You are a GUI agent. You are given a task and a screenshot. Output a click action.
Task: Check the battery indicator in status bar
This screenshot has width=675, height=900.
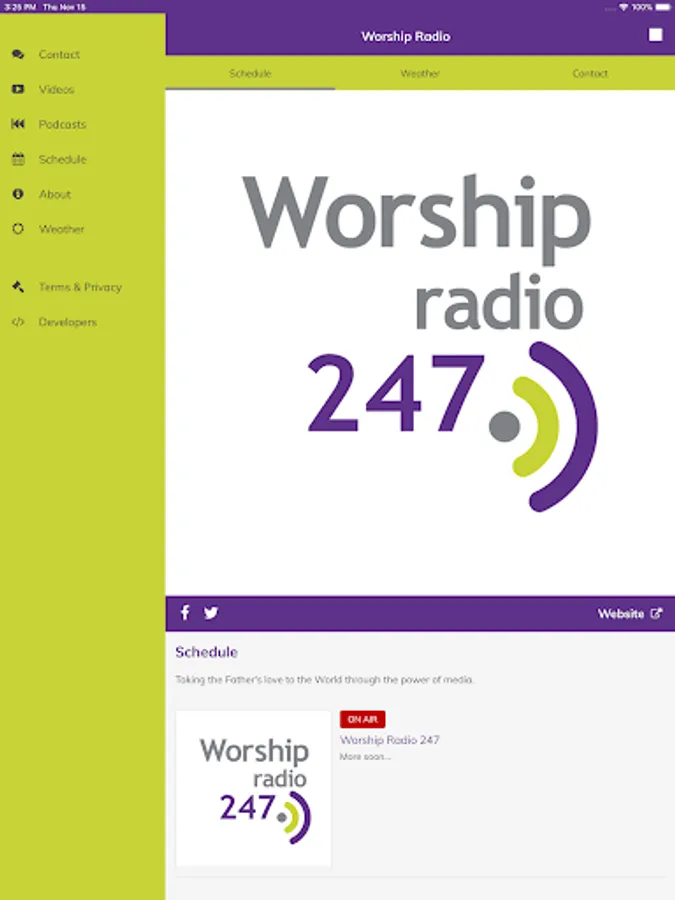[663, 7]
